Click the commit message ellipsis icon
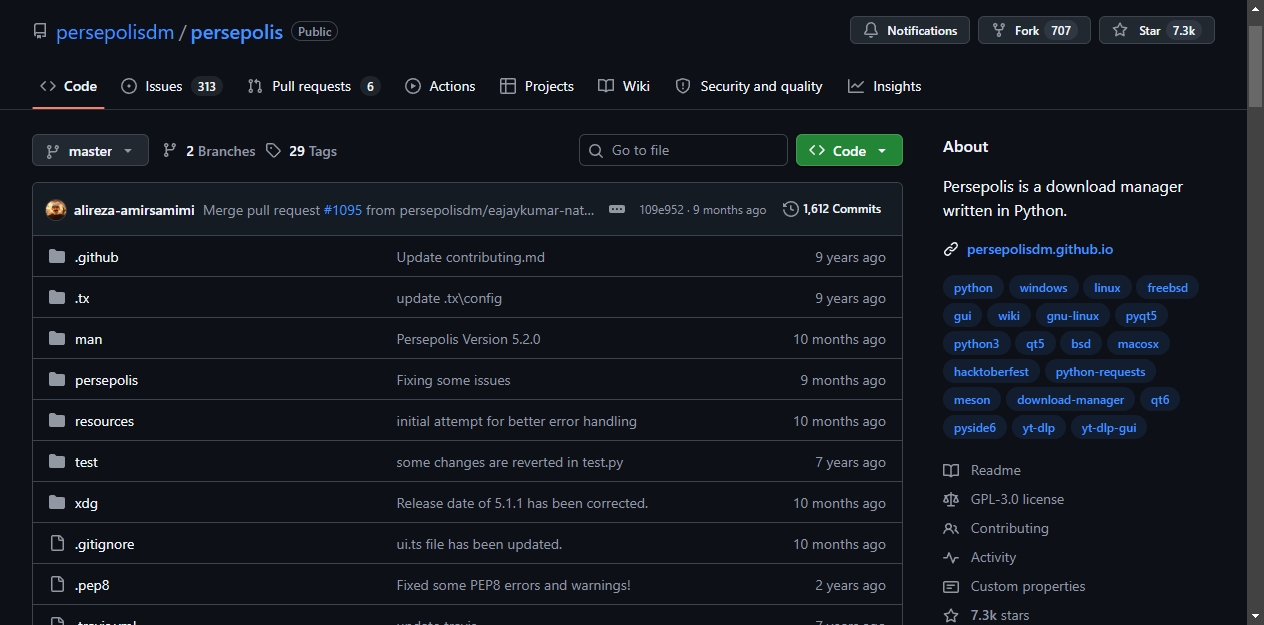Image resolution: width=1264 pixels, height=625 pixels. 617,210
